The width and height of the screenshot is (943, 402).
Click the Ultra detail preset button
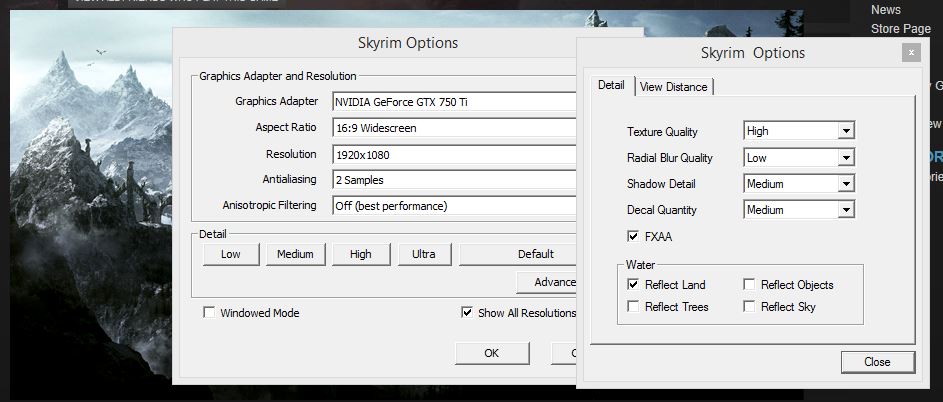click(424, 254)
